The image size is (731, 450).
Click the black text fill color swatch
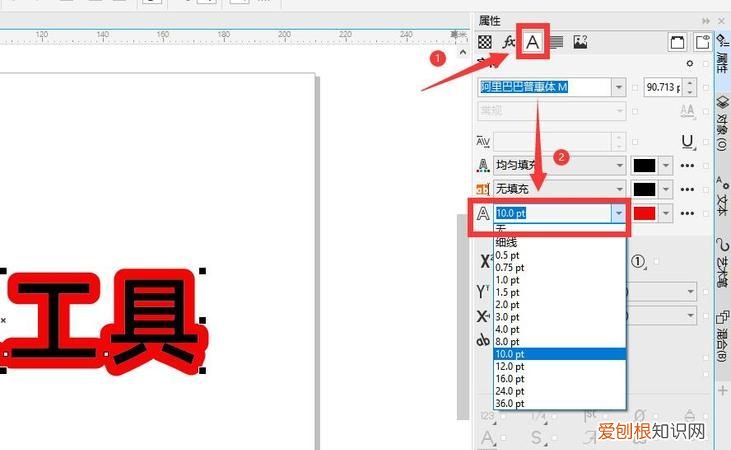tap(644, 165)
